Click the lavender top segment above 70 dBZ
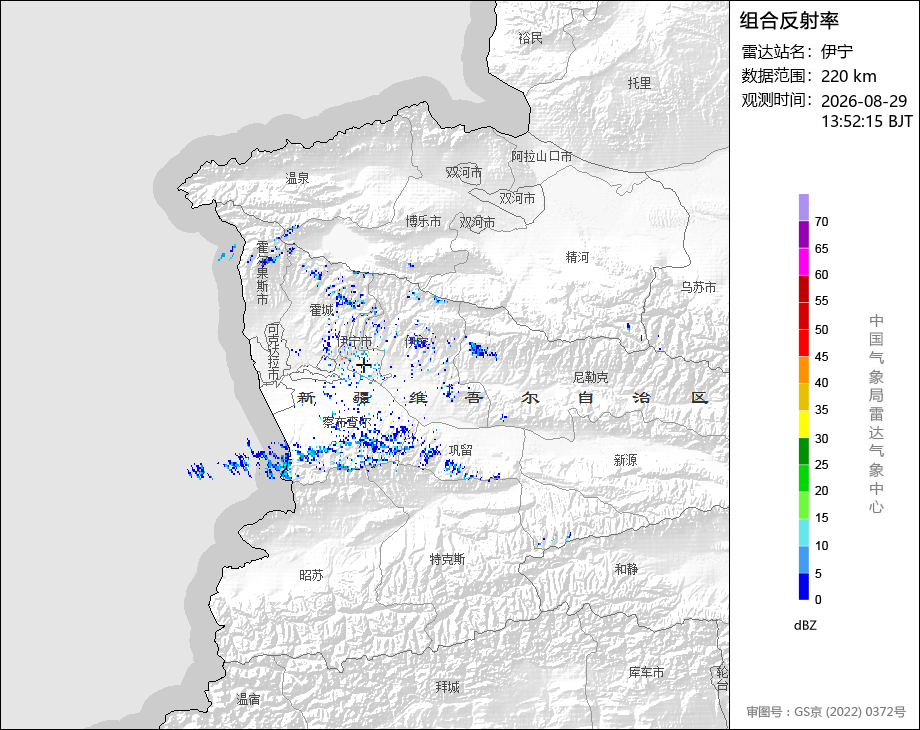This screenshot has height=730, width=920. pos(804,208)
